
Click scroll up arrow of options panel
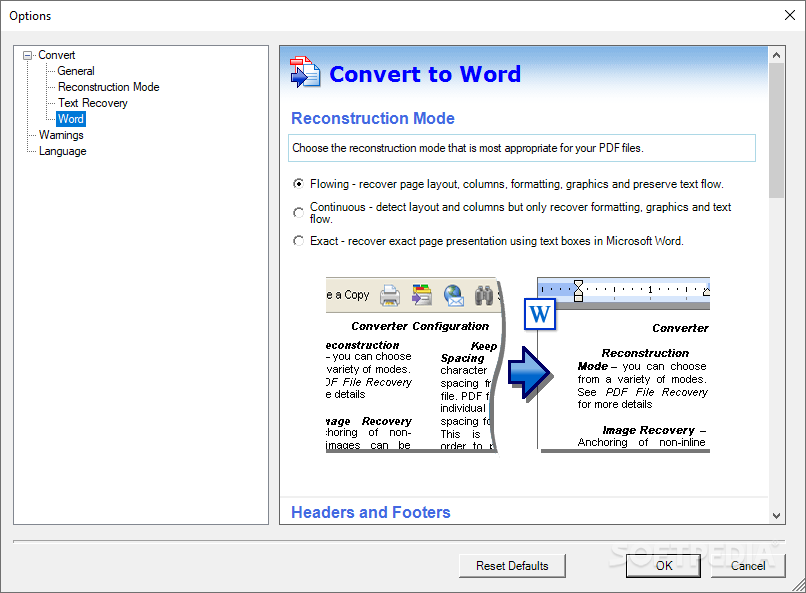click(x=777, y=55)
